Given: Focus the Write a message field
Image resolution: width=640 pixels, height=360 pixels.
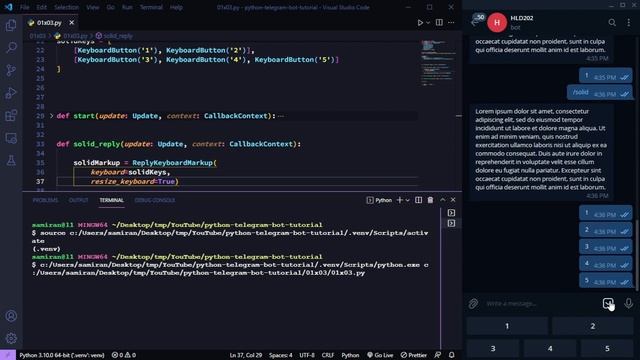Looking at the screenshot, I should click(541, 304).
